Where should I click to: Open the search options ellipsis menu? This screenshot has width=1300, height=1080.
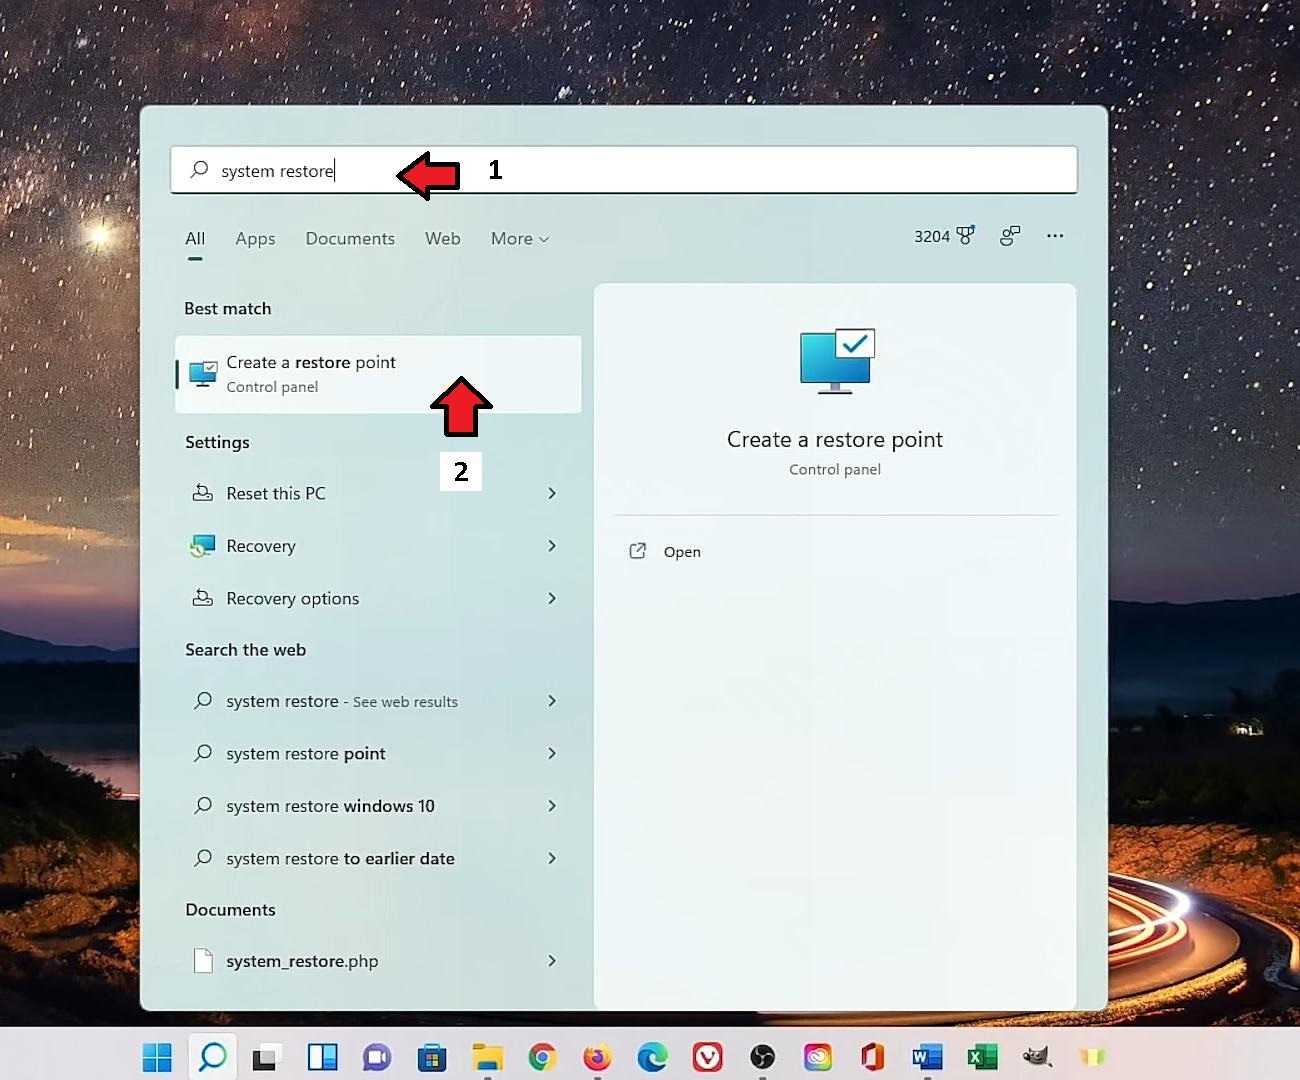tap(1055, 236)
